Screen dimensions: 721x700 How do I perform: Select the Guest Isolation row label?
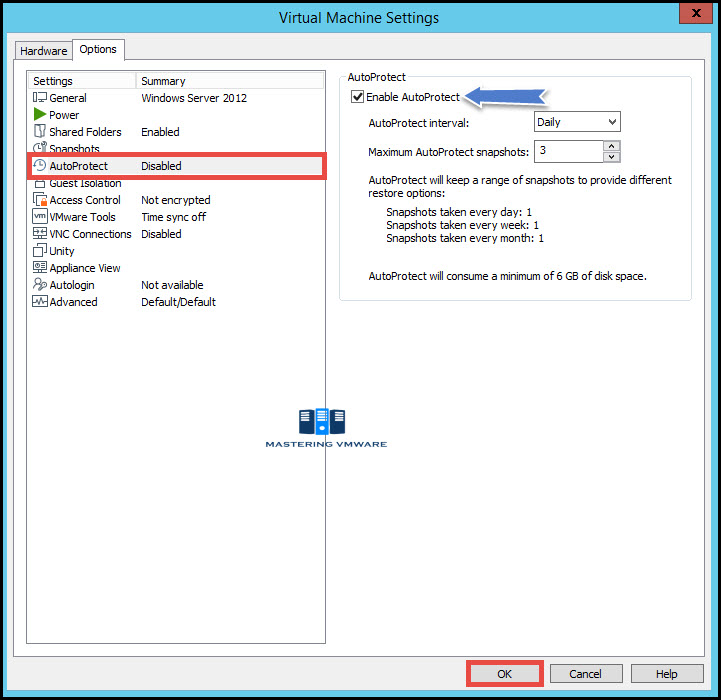point(85,184)
